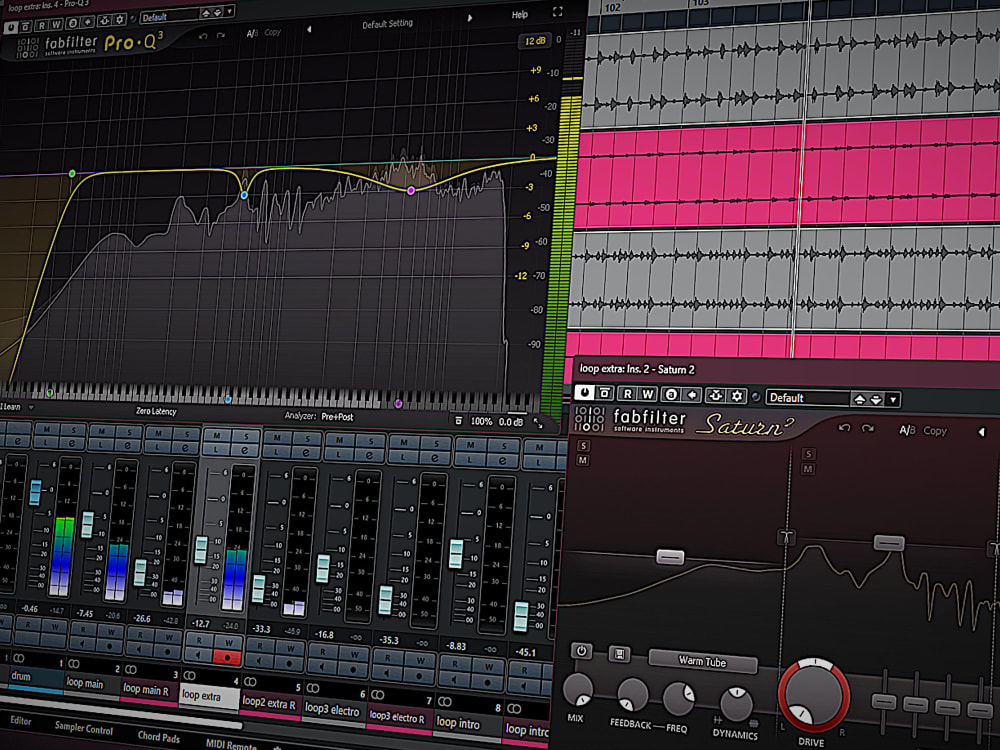Click the Saturn 2 DYNAMICS knob
The width and height of the screenshot is (1000, 750).
[736, 703]
